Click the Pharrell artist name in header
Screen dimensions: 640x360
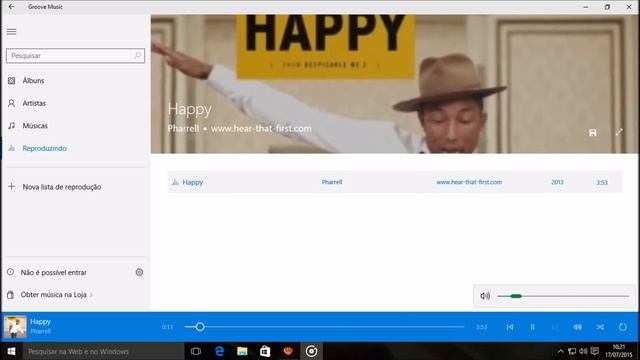coord(183,128)
